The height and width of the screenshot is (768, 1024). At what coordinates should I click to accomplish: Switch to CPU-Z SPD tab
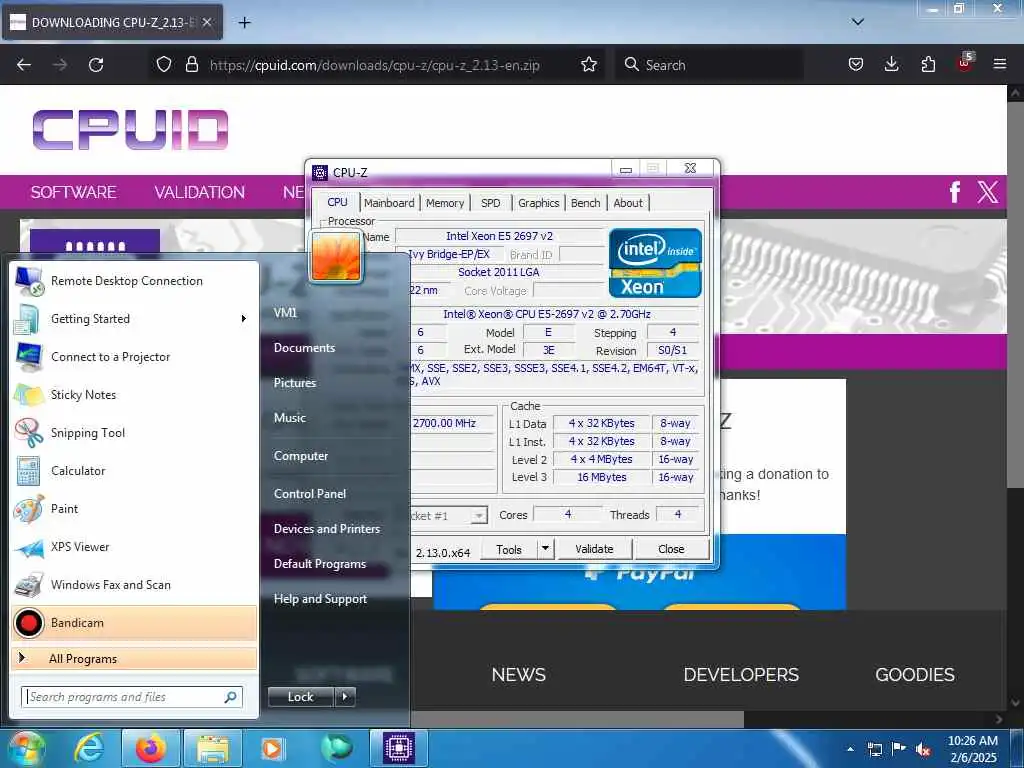click(x=490, y=203)
